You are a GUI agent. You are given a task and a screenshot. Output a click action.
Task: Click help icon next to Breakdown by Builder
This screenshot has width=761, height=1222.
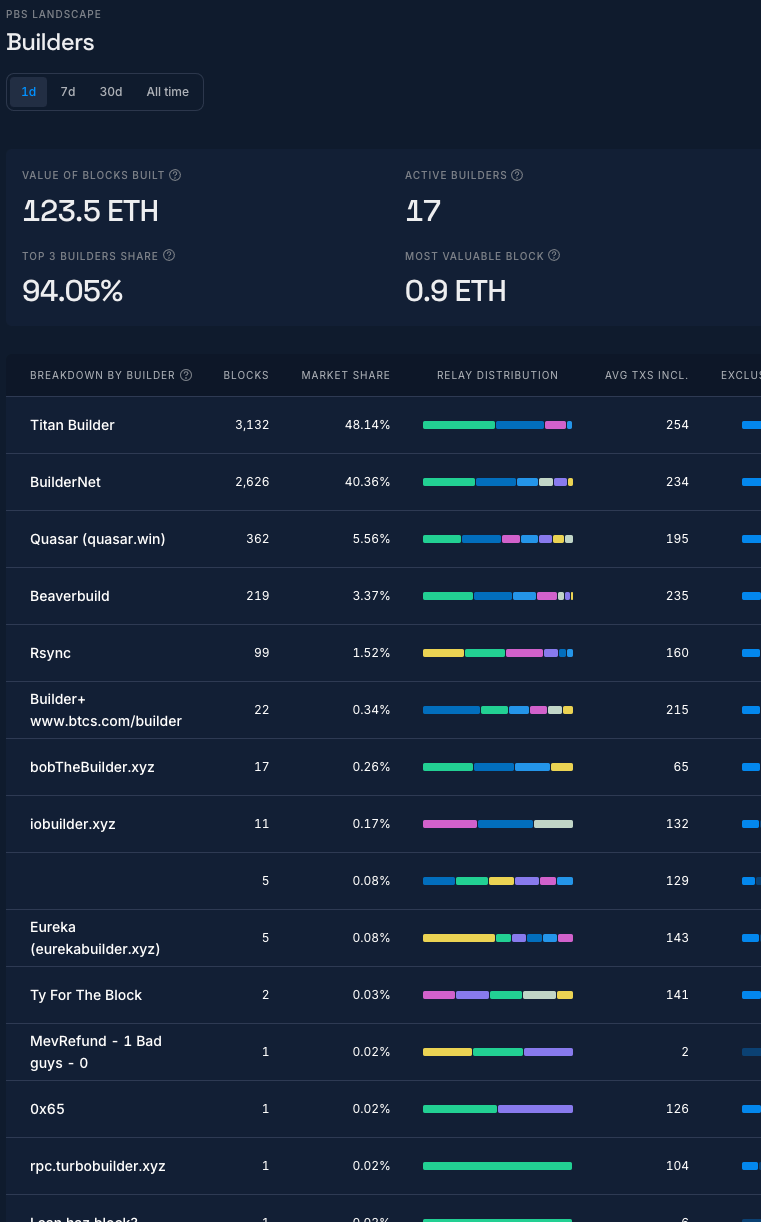pos(185,376)
